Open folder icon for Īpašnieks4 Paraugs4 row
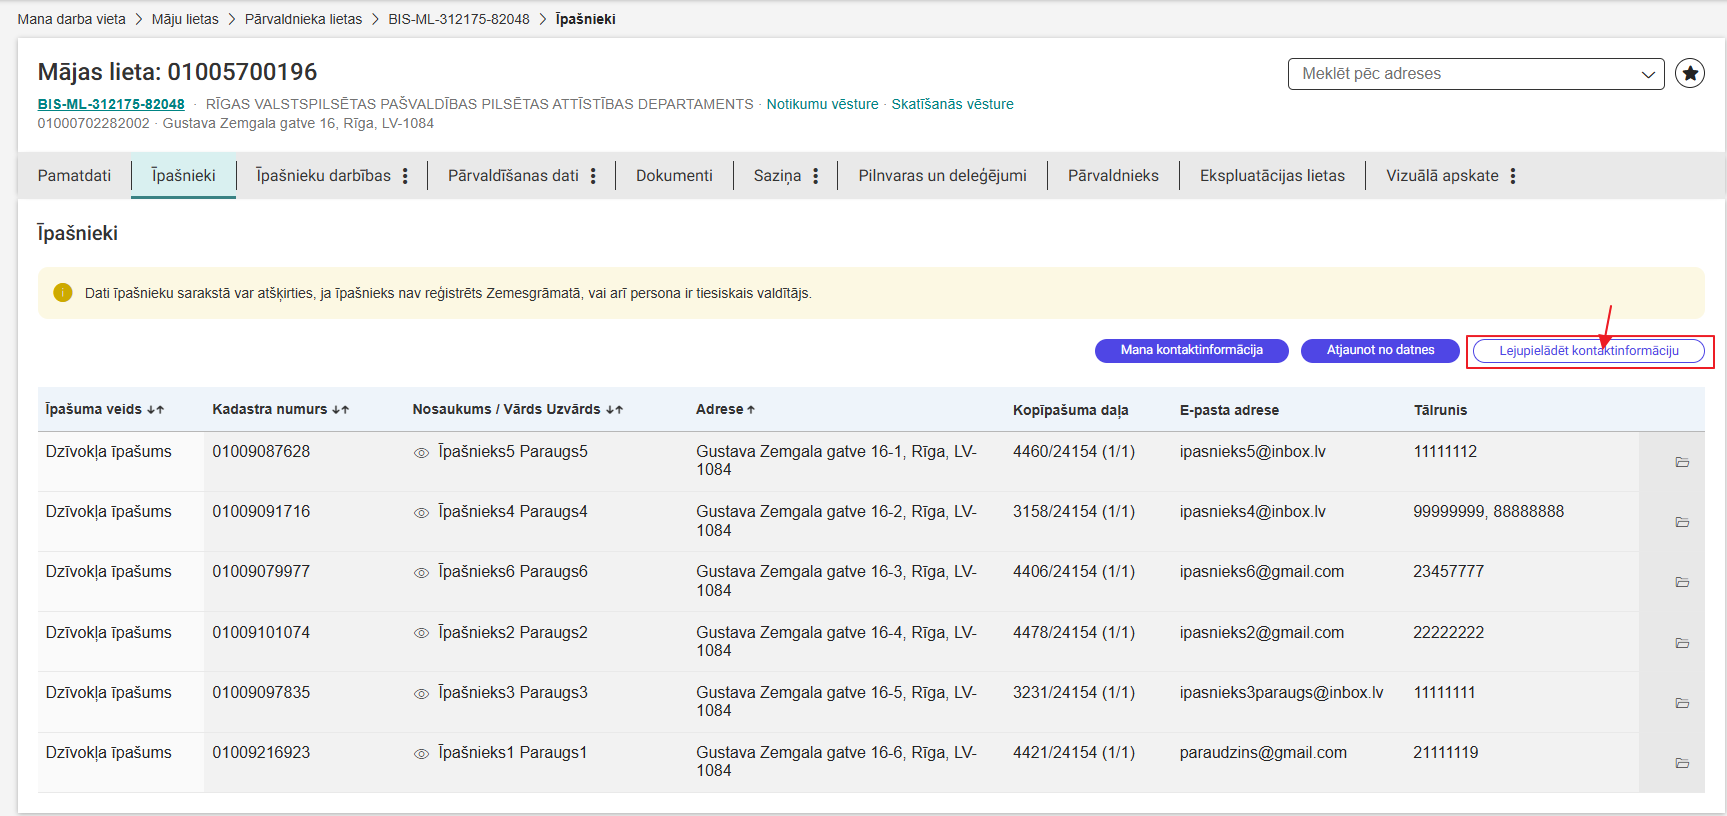This screenshot has width=1727, height=816. [1682, 522]
